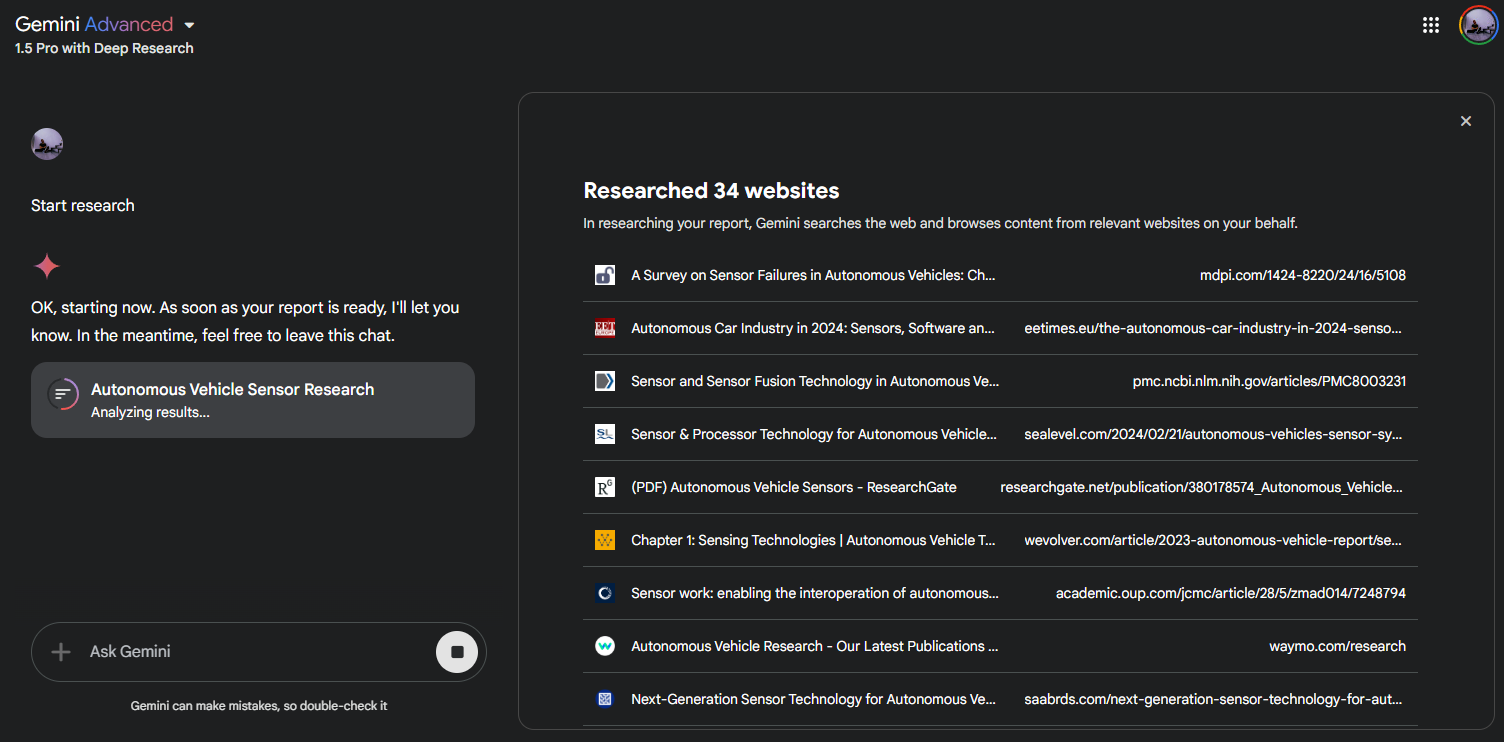This screenshot has height=742, width=1504.
Task: Click the Saab RDS favicon icon
Action: (604, 699)
